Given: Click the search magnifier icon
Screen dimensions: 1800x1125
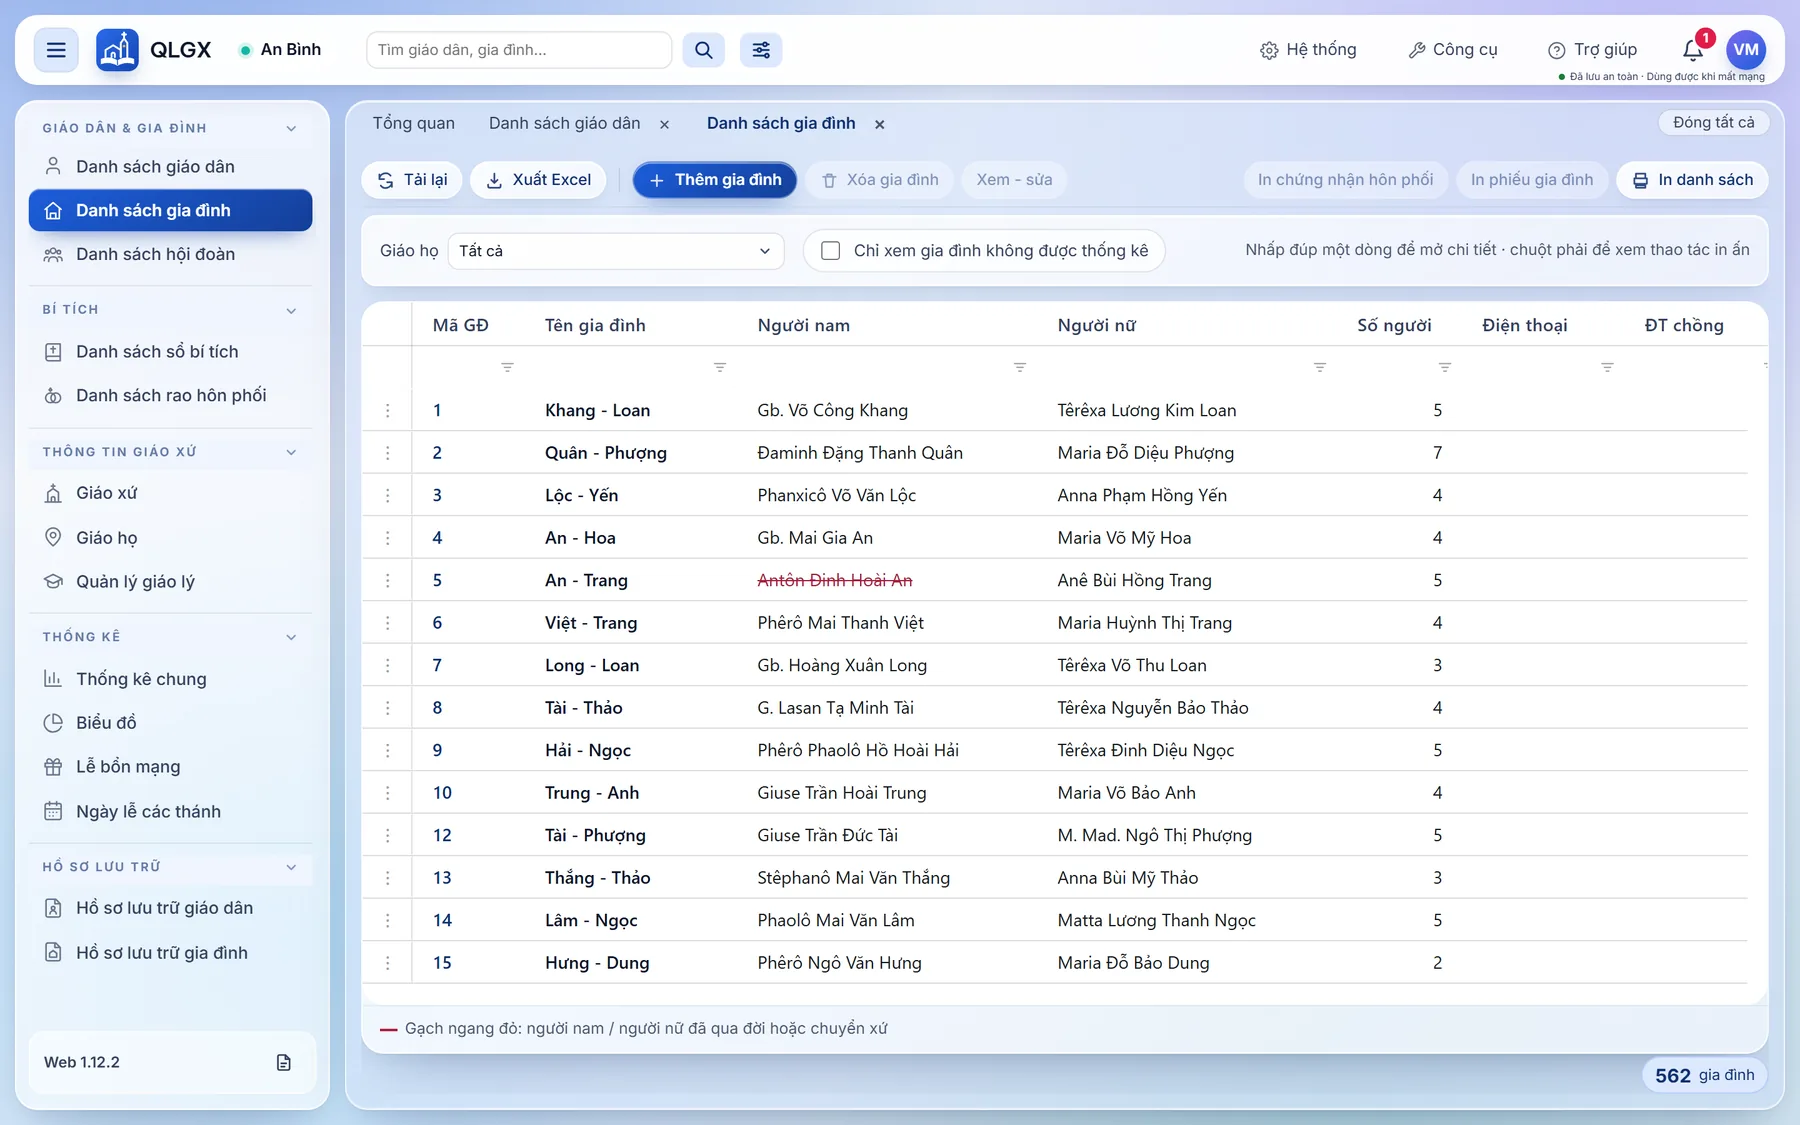Looking at the screenshot, I should (x=704, y=50).
